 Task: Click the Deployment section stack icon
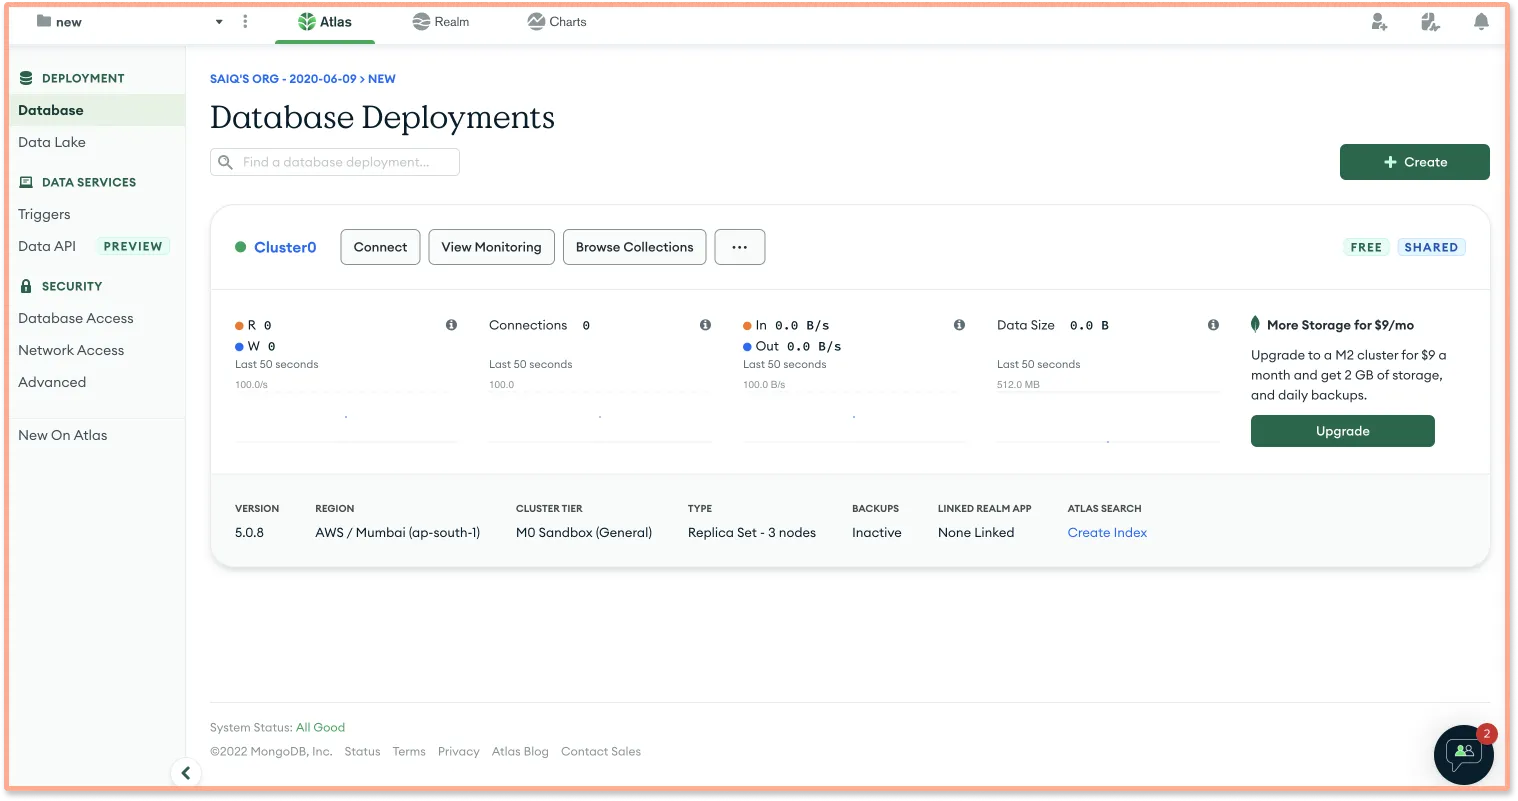click(26, 78)
